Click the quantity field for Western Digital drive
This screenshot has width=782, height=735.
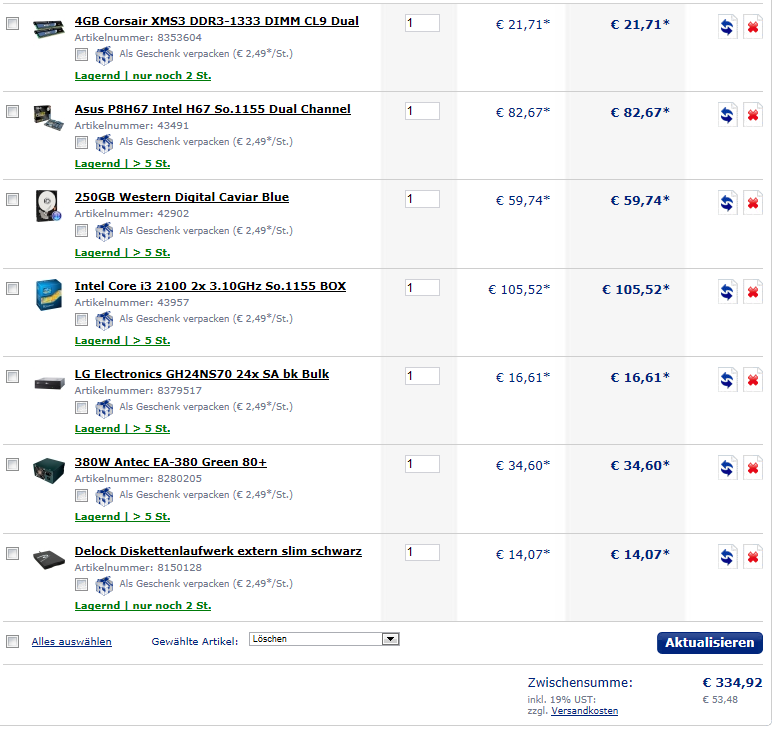click(422, 200)
